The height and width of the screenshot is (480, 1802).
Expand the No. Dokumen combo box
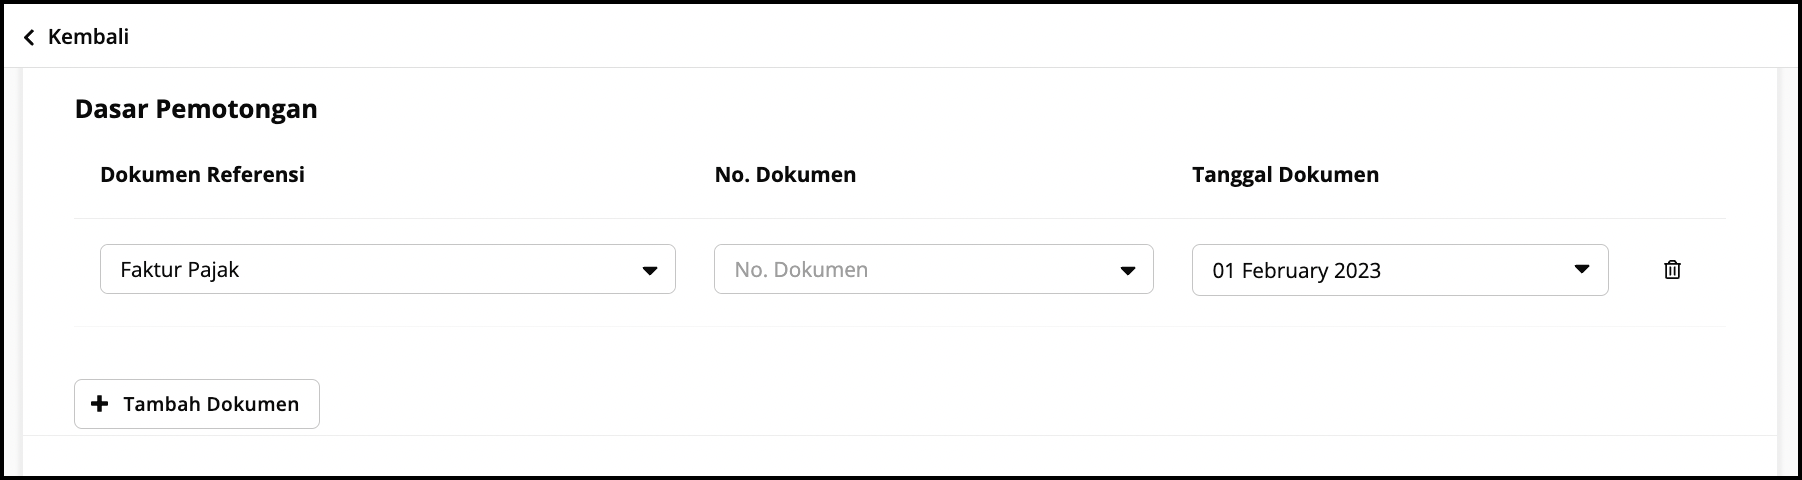933,269
